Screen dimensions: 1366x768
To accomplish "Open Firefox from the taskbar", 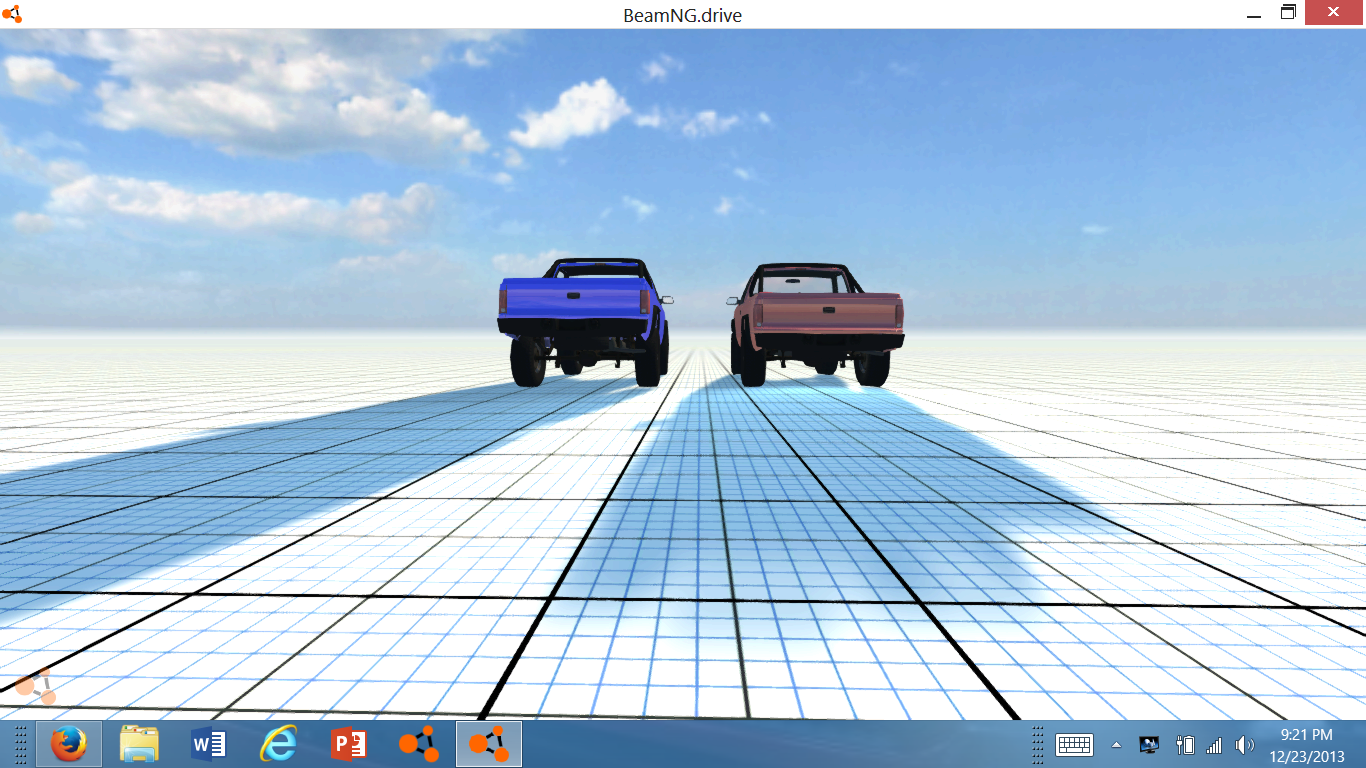I will pos(69,744).
